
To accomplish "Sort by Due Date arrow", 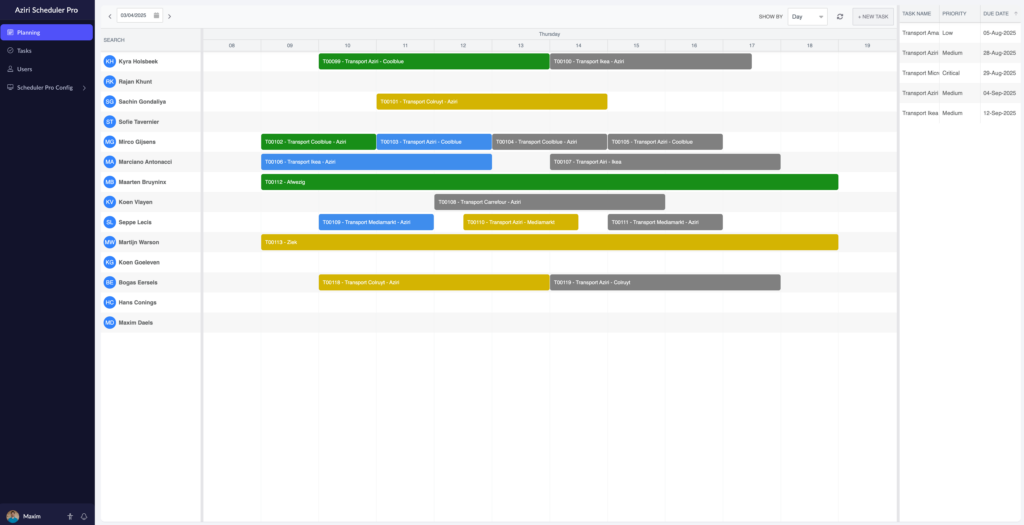I will point(1016,14).
